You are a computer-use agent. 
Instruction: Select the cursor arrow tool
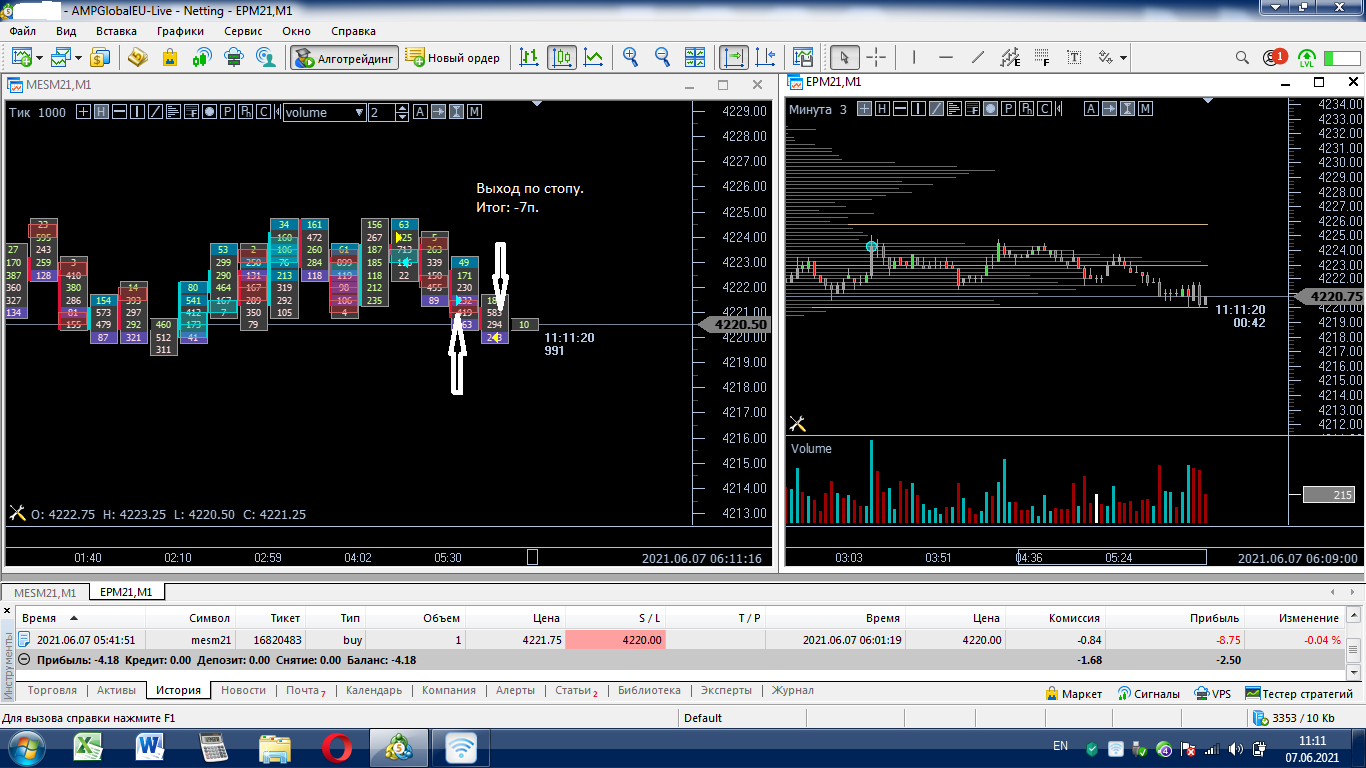[x=845, y=57]
